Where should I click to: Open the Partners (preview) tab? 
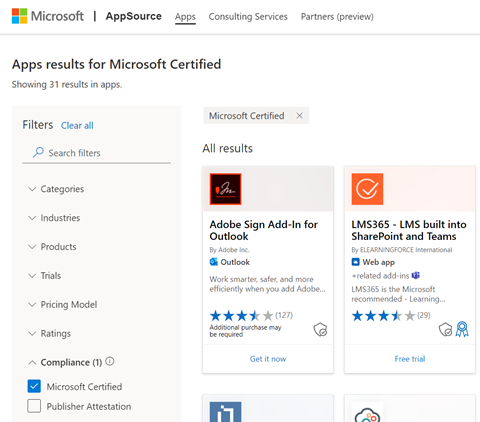(x=337, y=17)
